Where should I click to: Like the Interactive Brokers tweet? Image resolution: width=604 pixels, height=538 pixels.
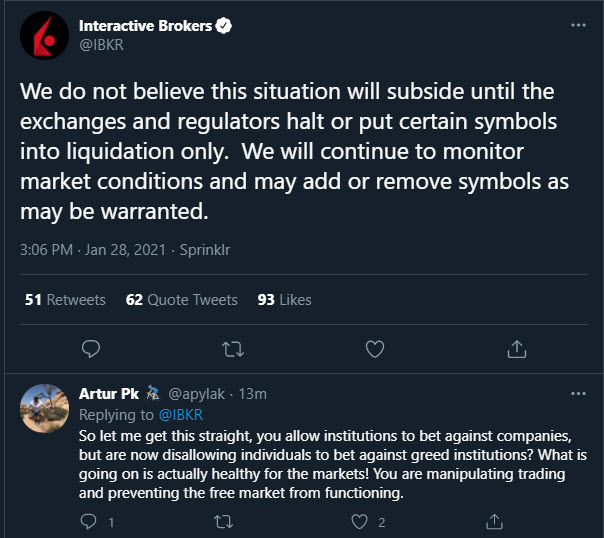pos(375,349)
